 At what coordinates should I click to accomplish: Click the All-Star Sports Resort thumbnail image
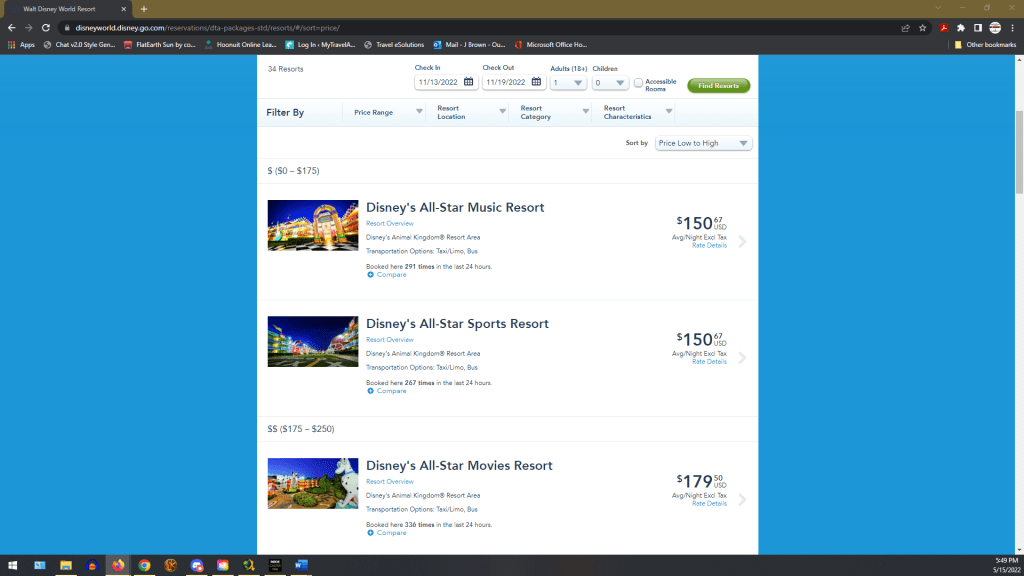tap(313, 342)
